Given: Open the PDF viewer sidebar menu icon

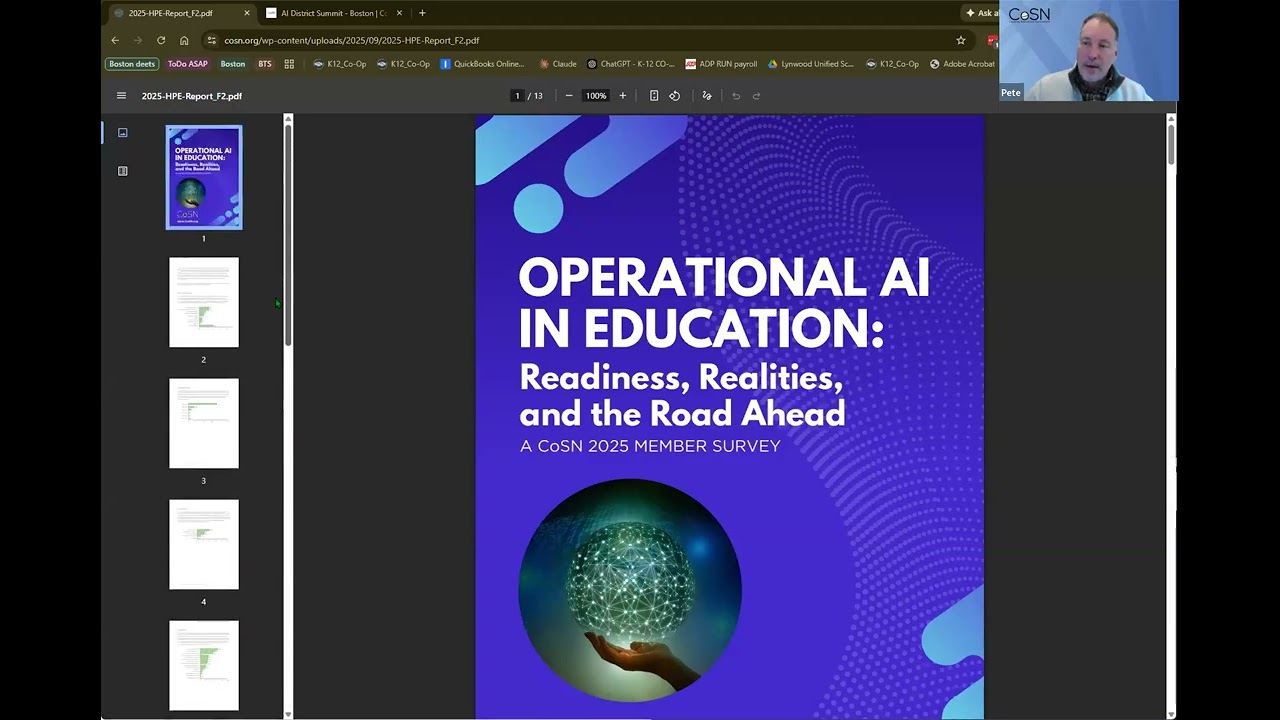Looking at the screenshot, I should [x=121, y=96].
